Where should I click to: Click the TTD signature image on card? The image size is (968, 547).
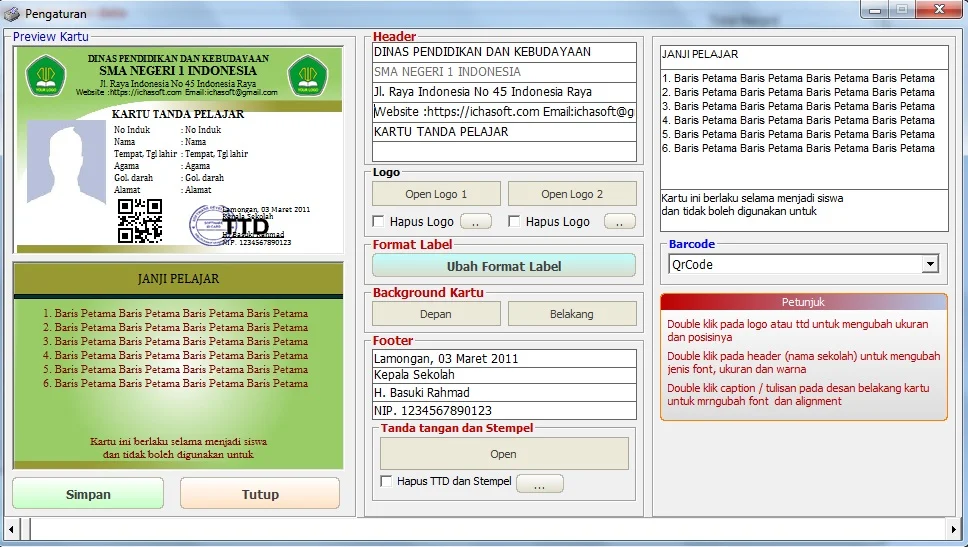(x=246, y=226)
